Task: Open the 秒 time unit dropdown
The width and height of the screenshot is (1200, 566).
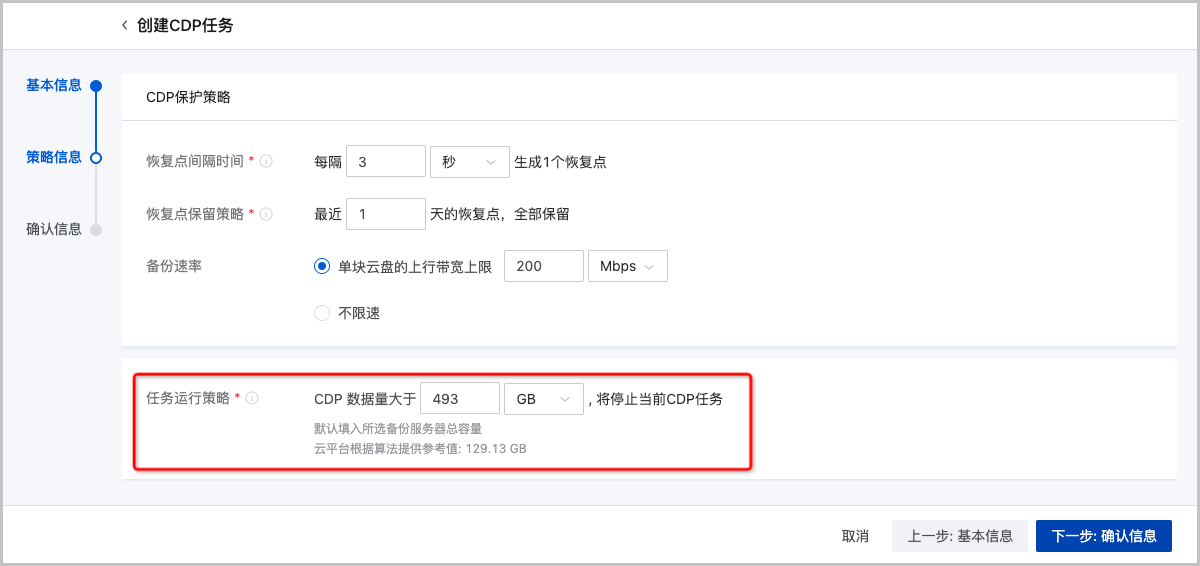Action: click(x=468, y=162)
